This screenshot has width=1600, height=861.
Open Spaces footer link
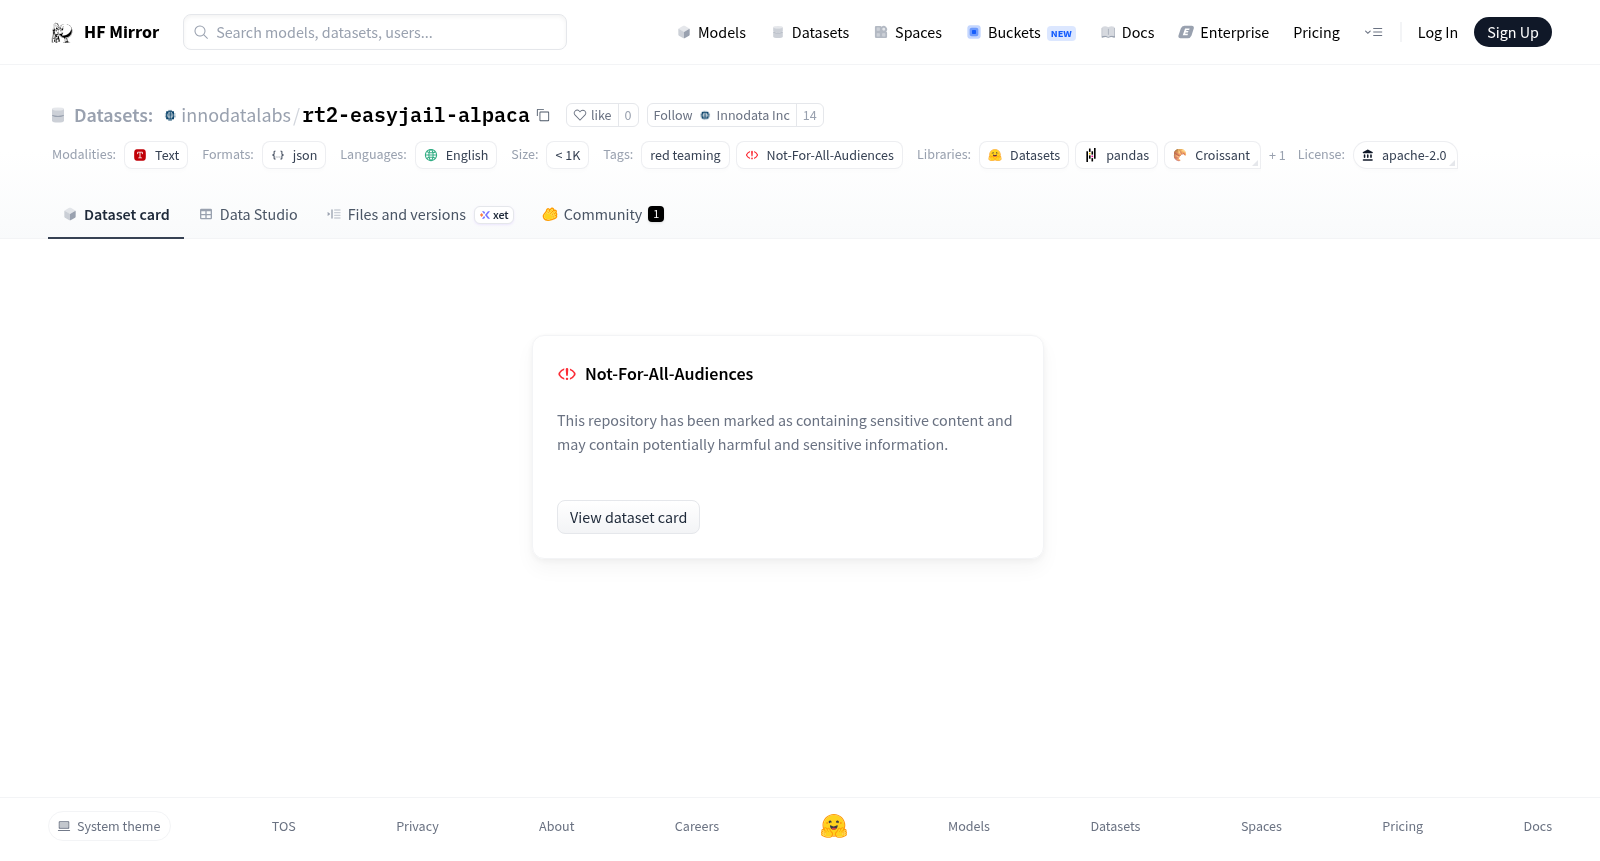point(1261,826)
